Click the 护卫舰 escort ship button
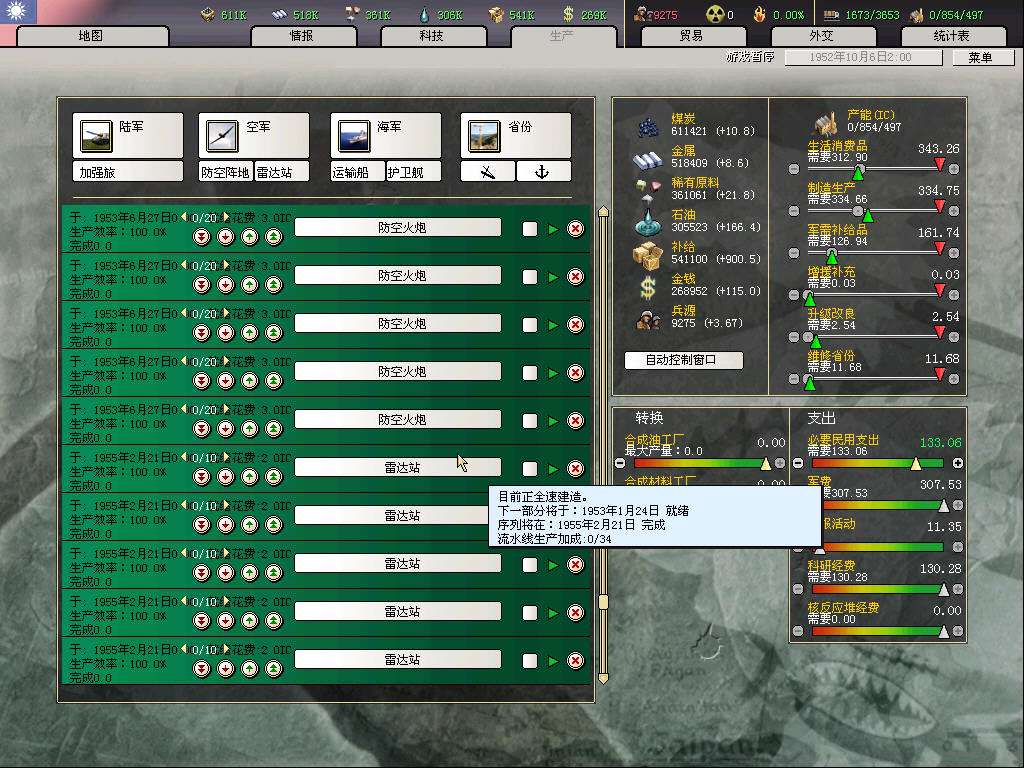 [x=413, y=172]
